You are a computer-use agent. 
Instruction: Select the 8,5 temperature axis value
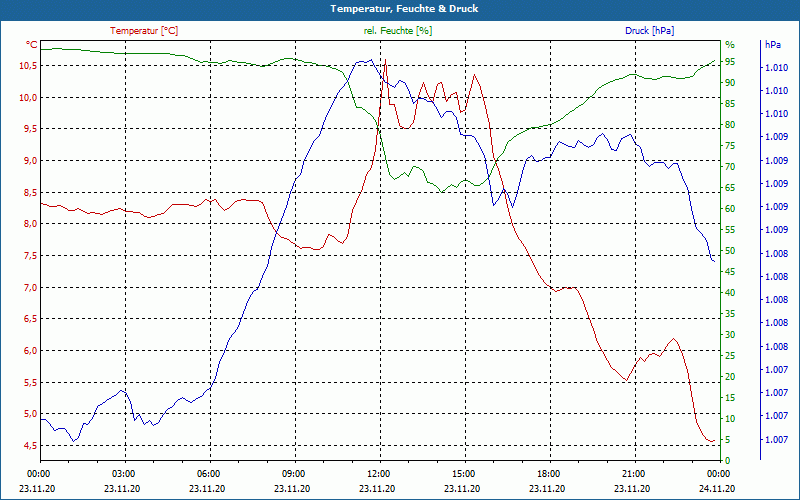[30, 192]
